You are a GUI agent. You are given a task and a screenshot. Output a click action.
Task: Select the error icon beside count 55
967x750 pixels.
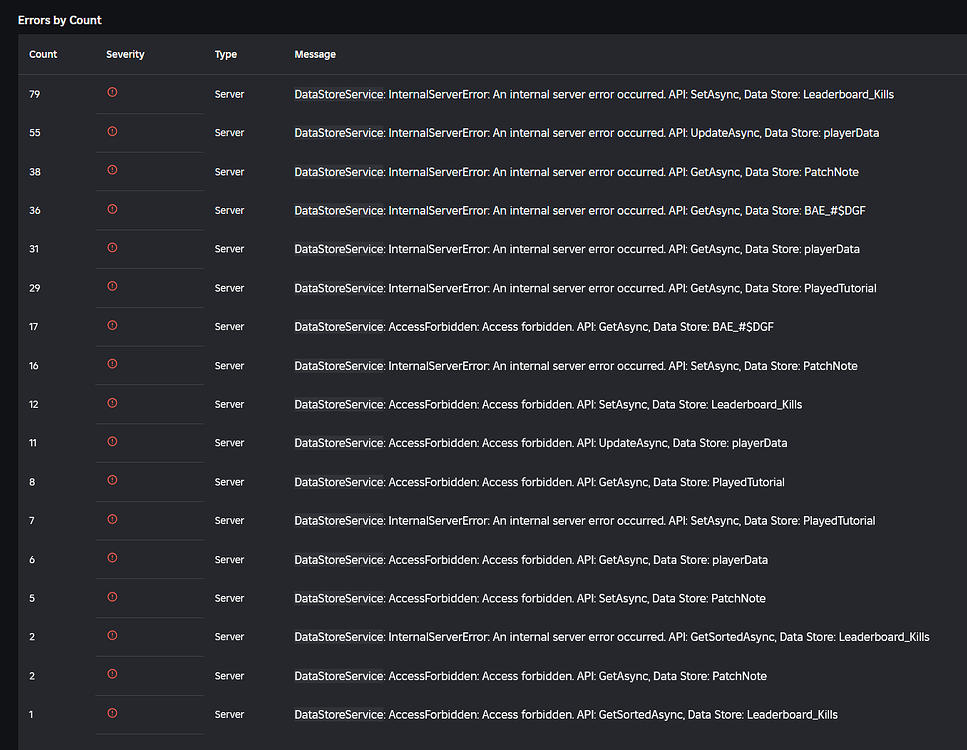[x=112, y=131]
